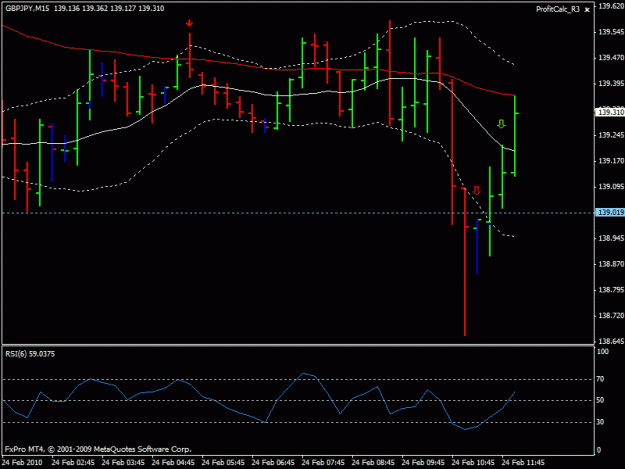Click the RSI scale value 30
Image resolution: width=625 pixels, height=469 pixels.
coord(600,422)
